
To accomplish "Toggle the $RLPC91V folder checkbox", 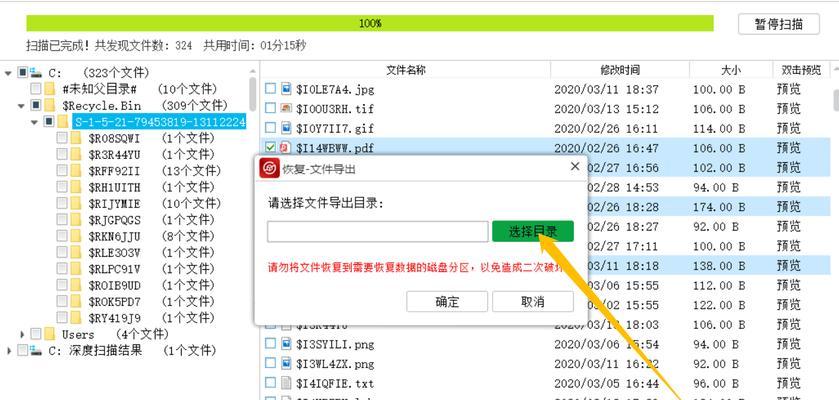I will pyautogui.click(x=62, y=268).
